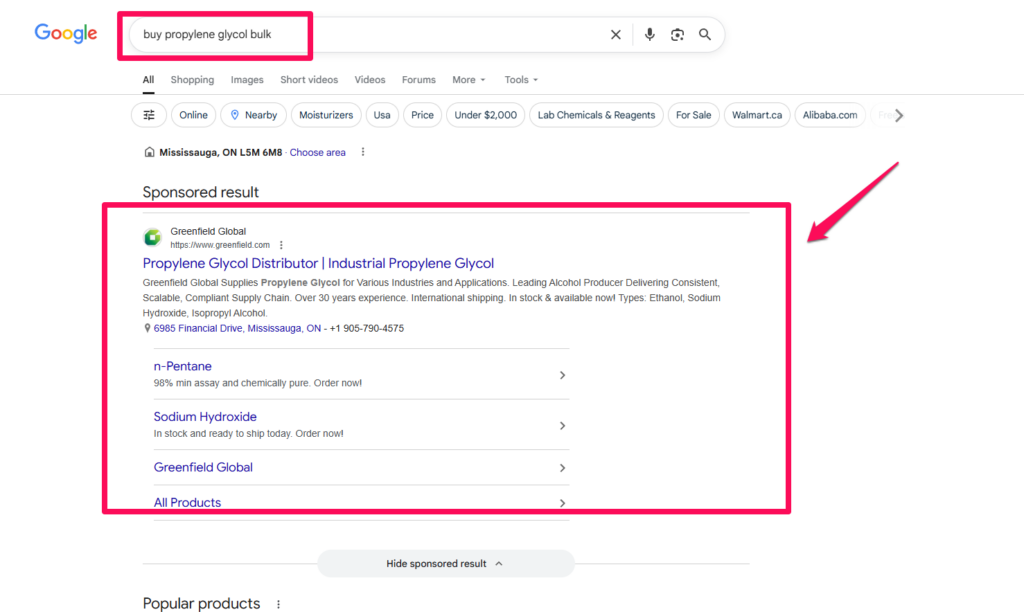Screen dimensions: 1024x612
Task: Open the All Products sitelink
Action: (187, 502)
